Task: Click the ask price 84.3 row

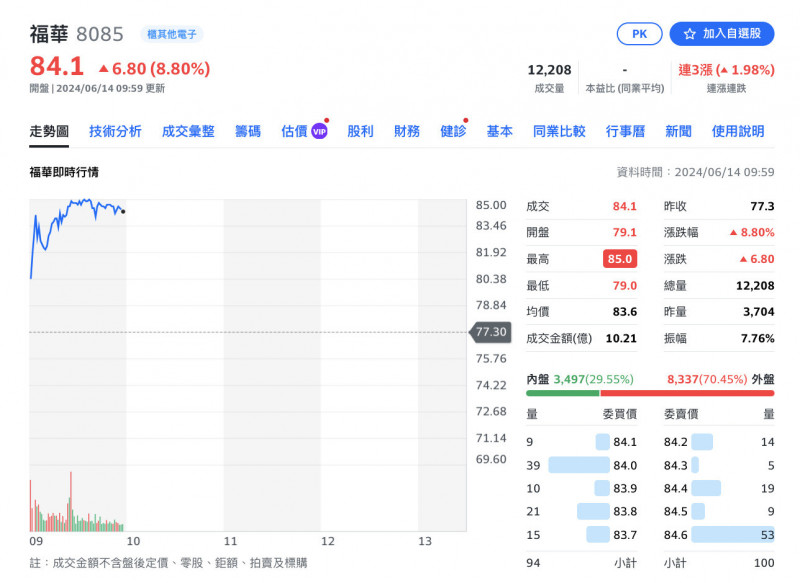Action: click(x=719, y=465)
